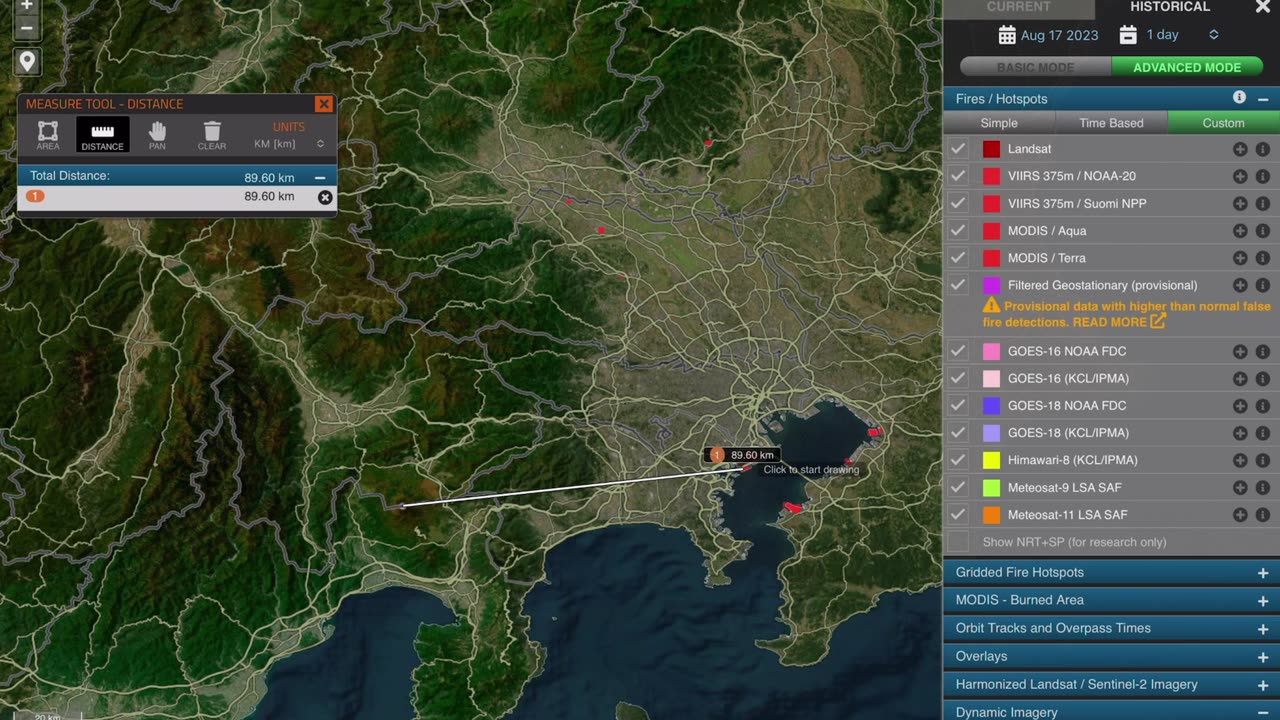The image size is (1280, 720).
Task: Open plus options for Meteosat-9 LSA SAF
Action: 1240,487
